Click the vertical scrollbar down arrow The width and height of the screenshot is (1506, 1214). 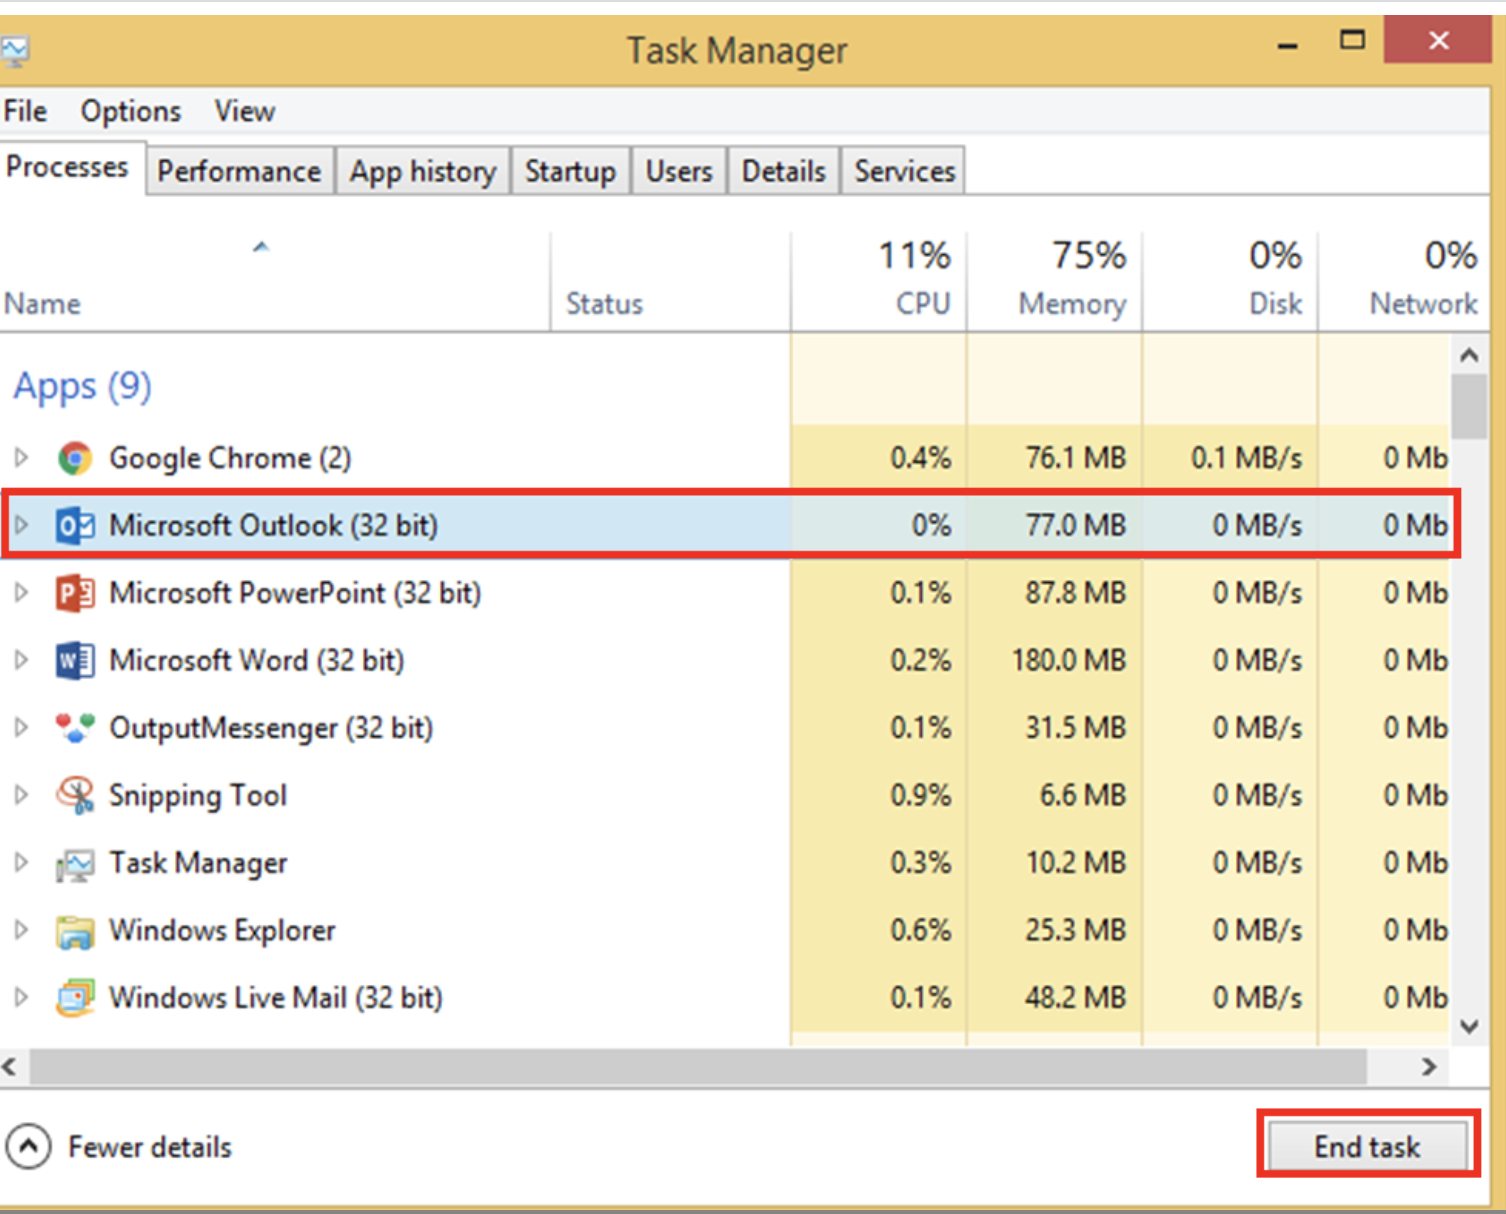pos(1469,1026)
